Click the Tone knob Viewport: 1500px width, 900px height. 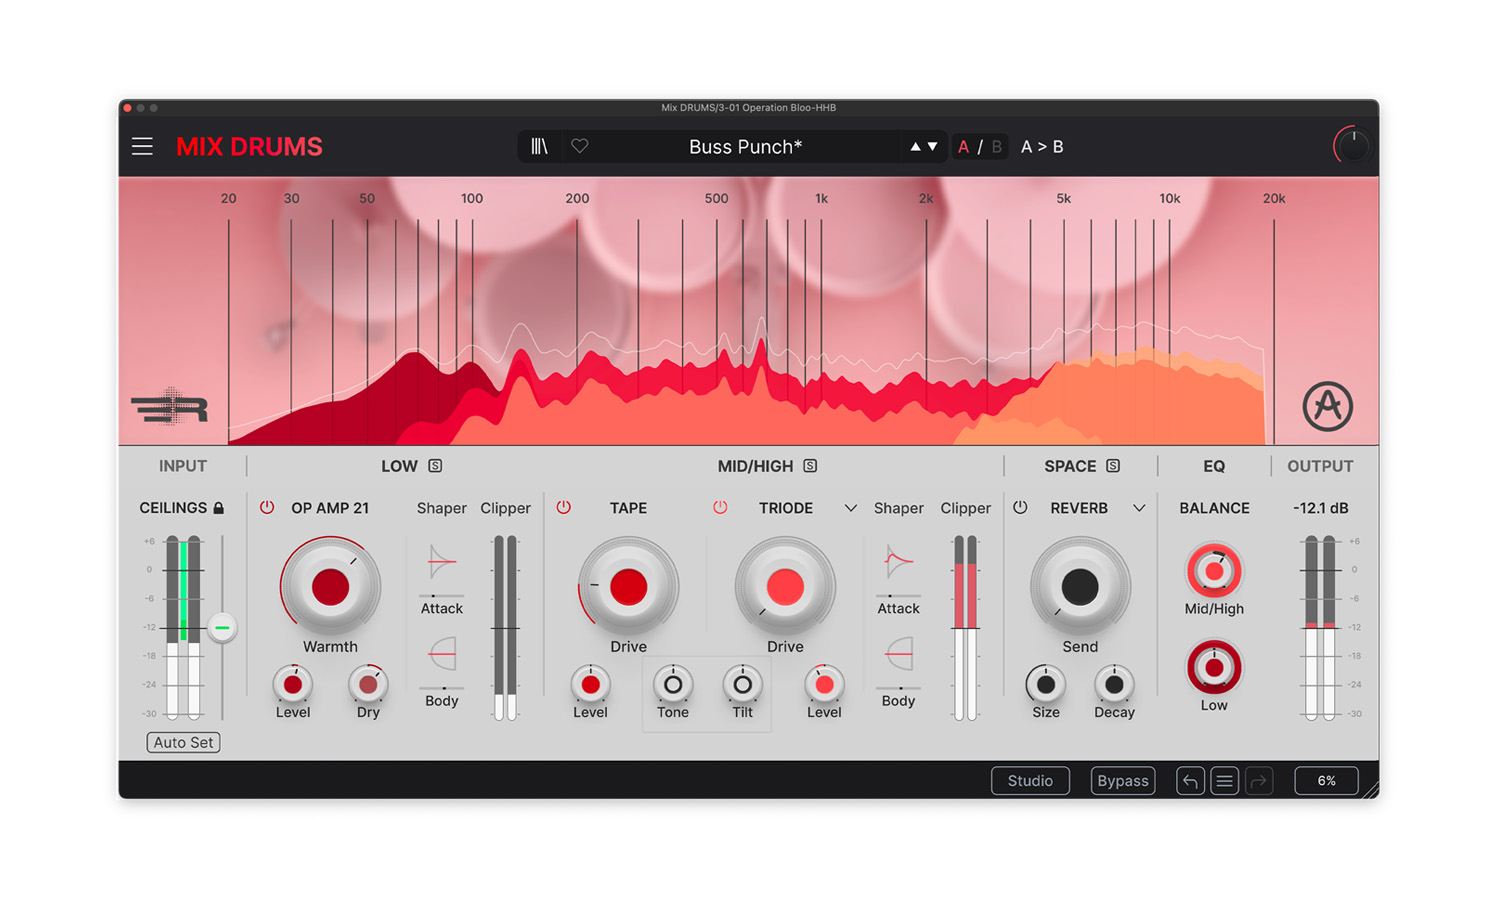pos(673,685)
